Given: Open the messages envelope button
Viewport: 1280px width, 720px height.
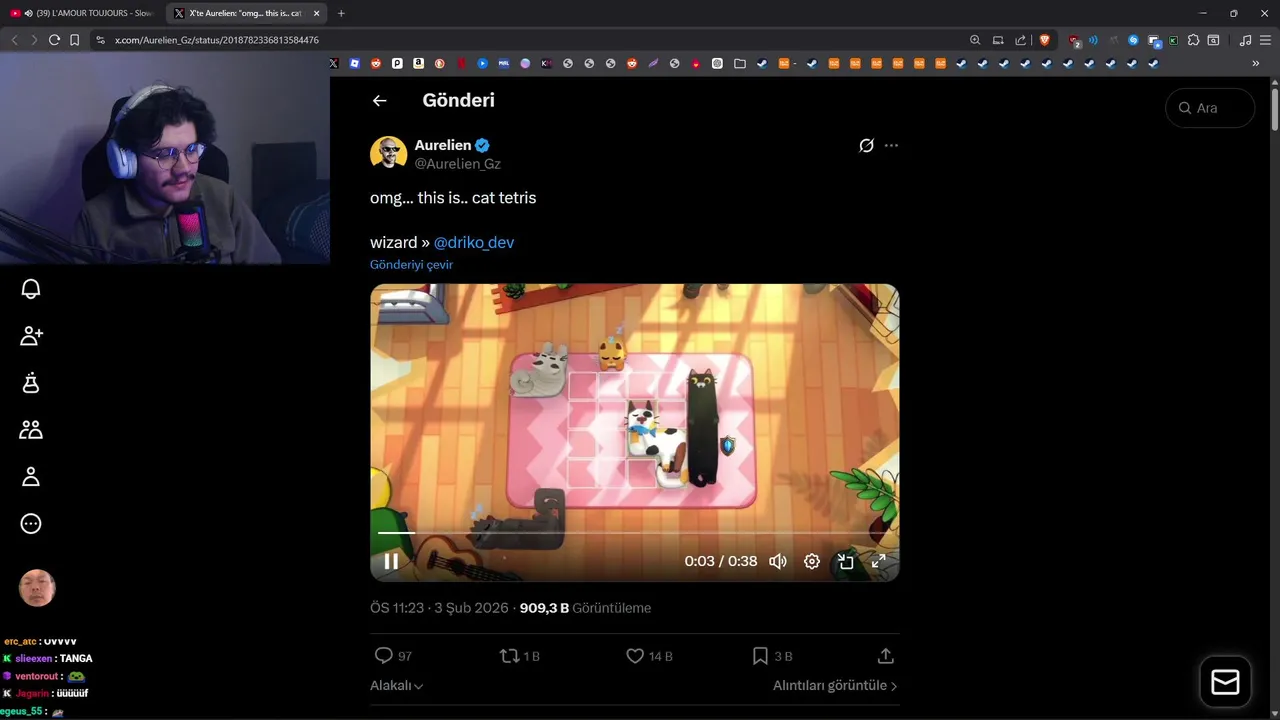Looking at the screenshot, I should tap(1225, 682).
